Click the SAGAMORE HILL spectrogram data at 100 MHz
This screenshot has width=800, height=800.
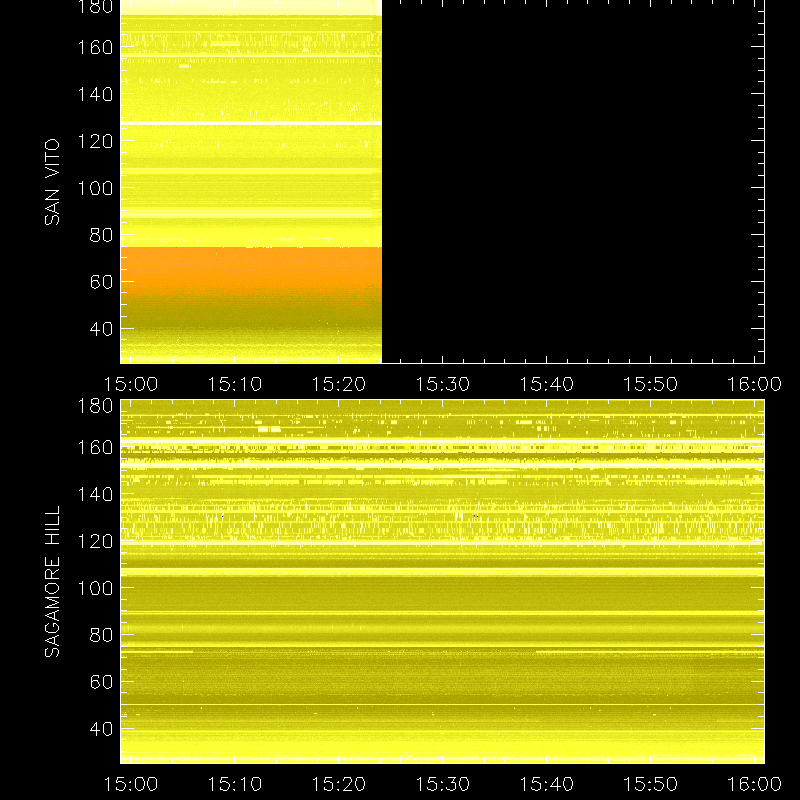point(442,588)
